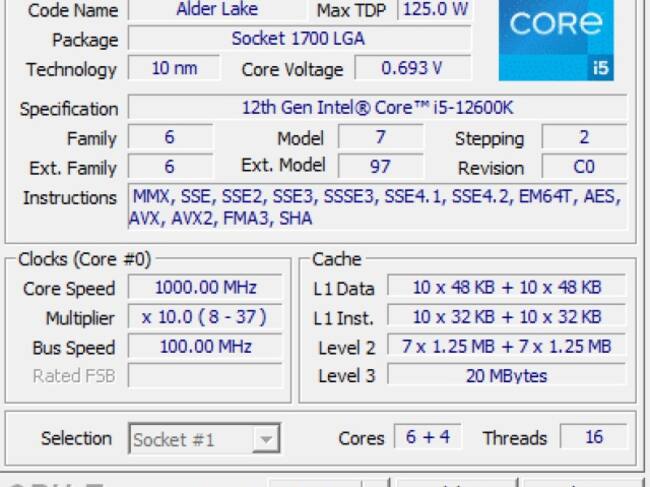Click the L1 Inst. cache value
Image resolution: width=650 pixels, height=487 pixels.
507,318
